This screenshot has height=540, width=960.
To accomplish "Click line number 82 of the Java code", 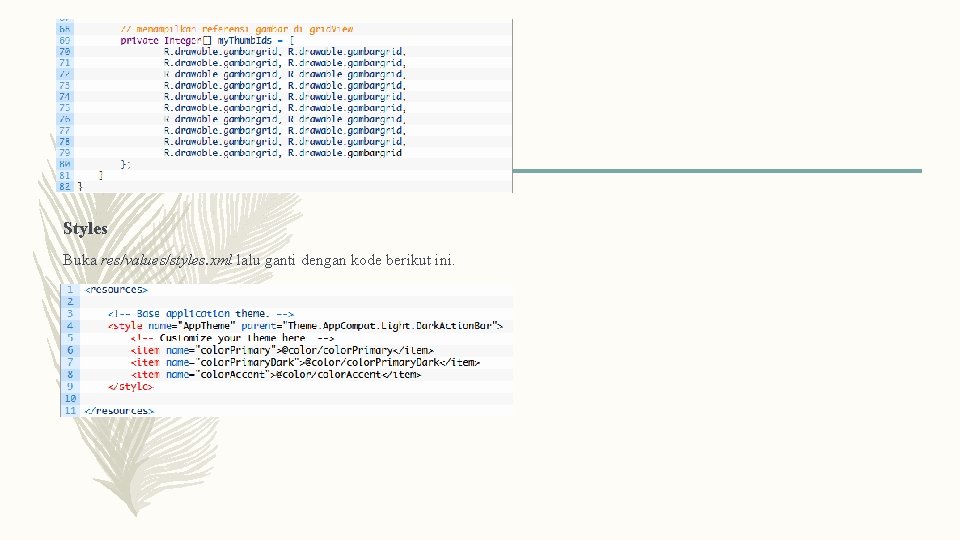I will pos(65,187).
